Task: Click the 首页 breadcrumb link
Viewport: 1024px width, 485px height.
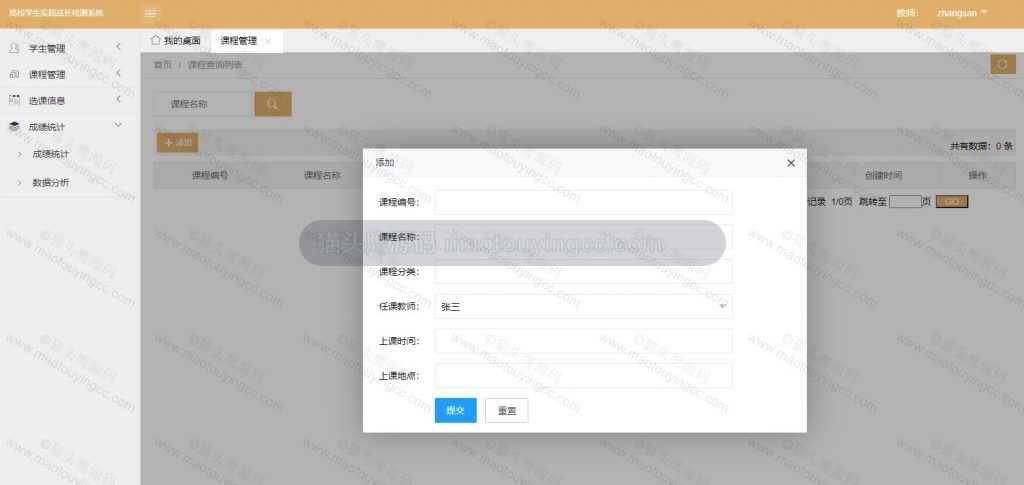Action: 163,65
